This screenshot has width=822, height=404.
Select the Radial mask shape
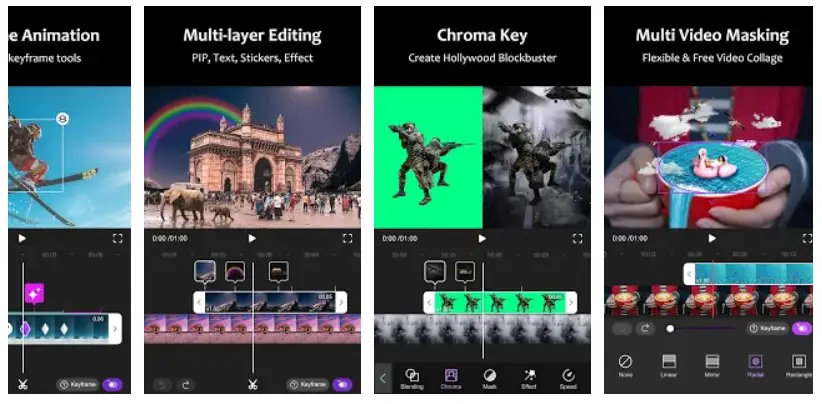pos(755,366)
